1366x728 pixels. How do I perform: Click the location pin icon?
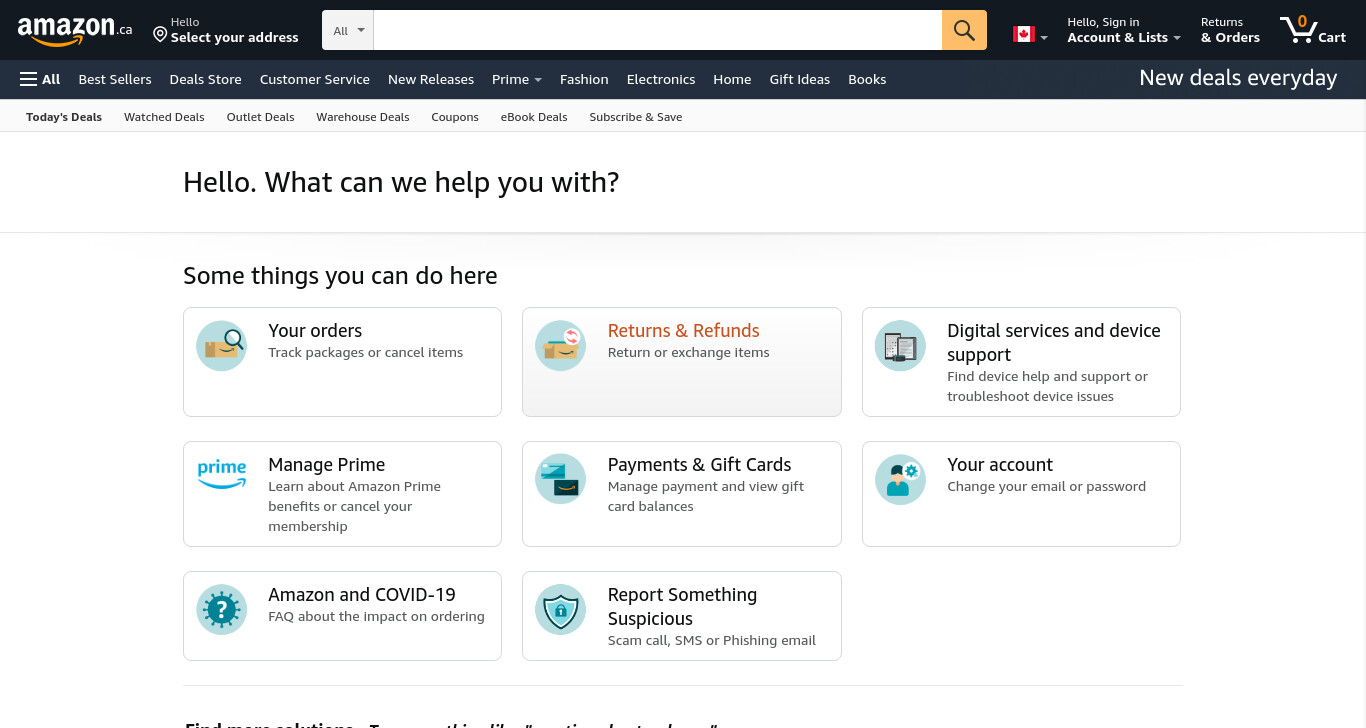tap(160, 35)
